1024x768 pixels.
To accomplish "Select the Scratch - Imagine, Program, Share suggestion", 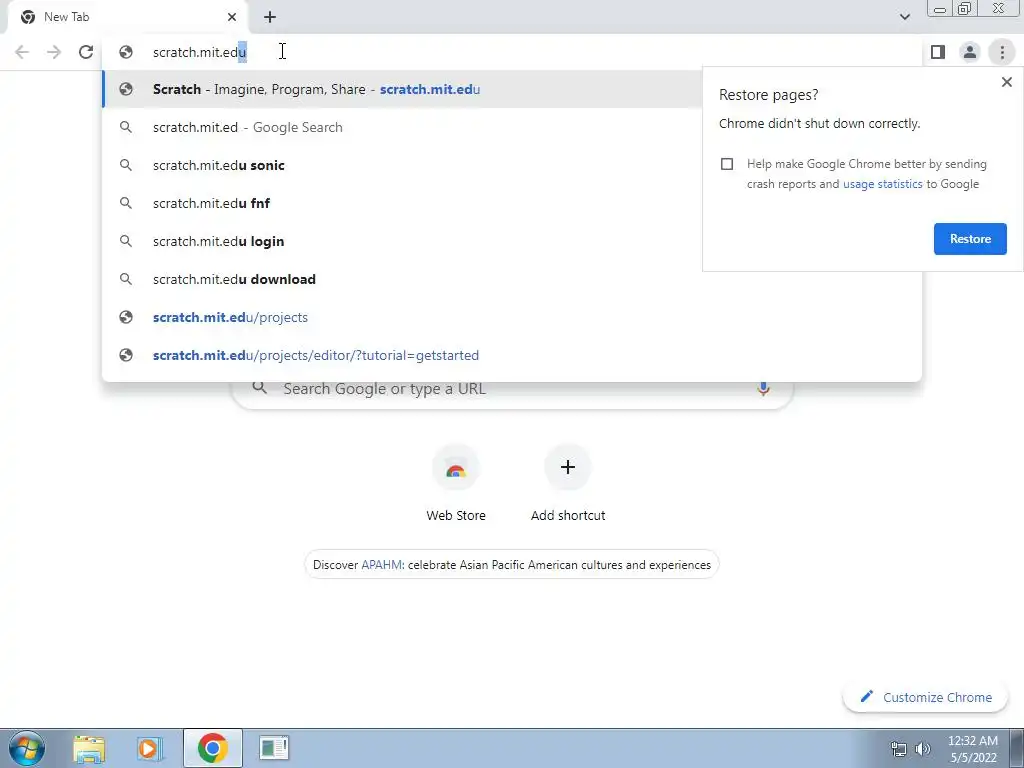I will (x=402, y=89).
